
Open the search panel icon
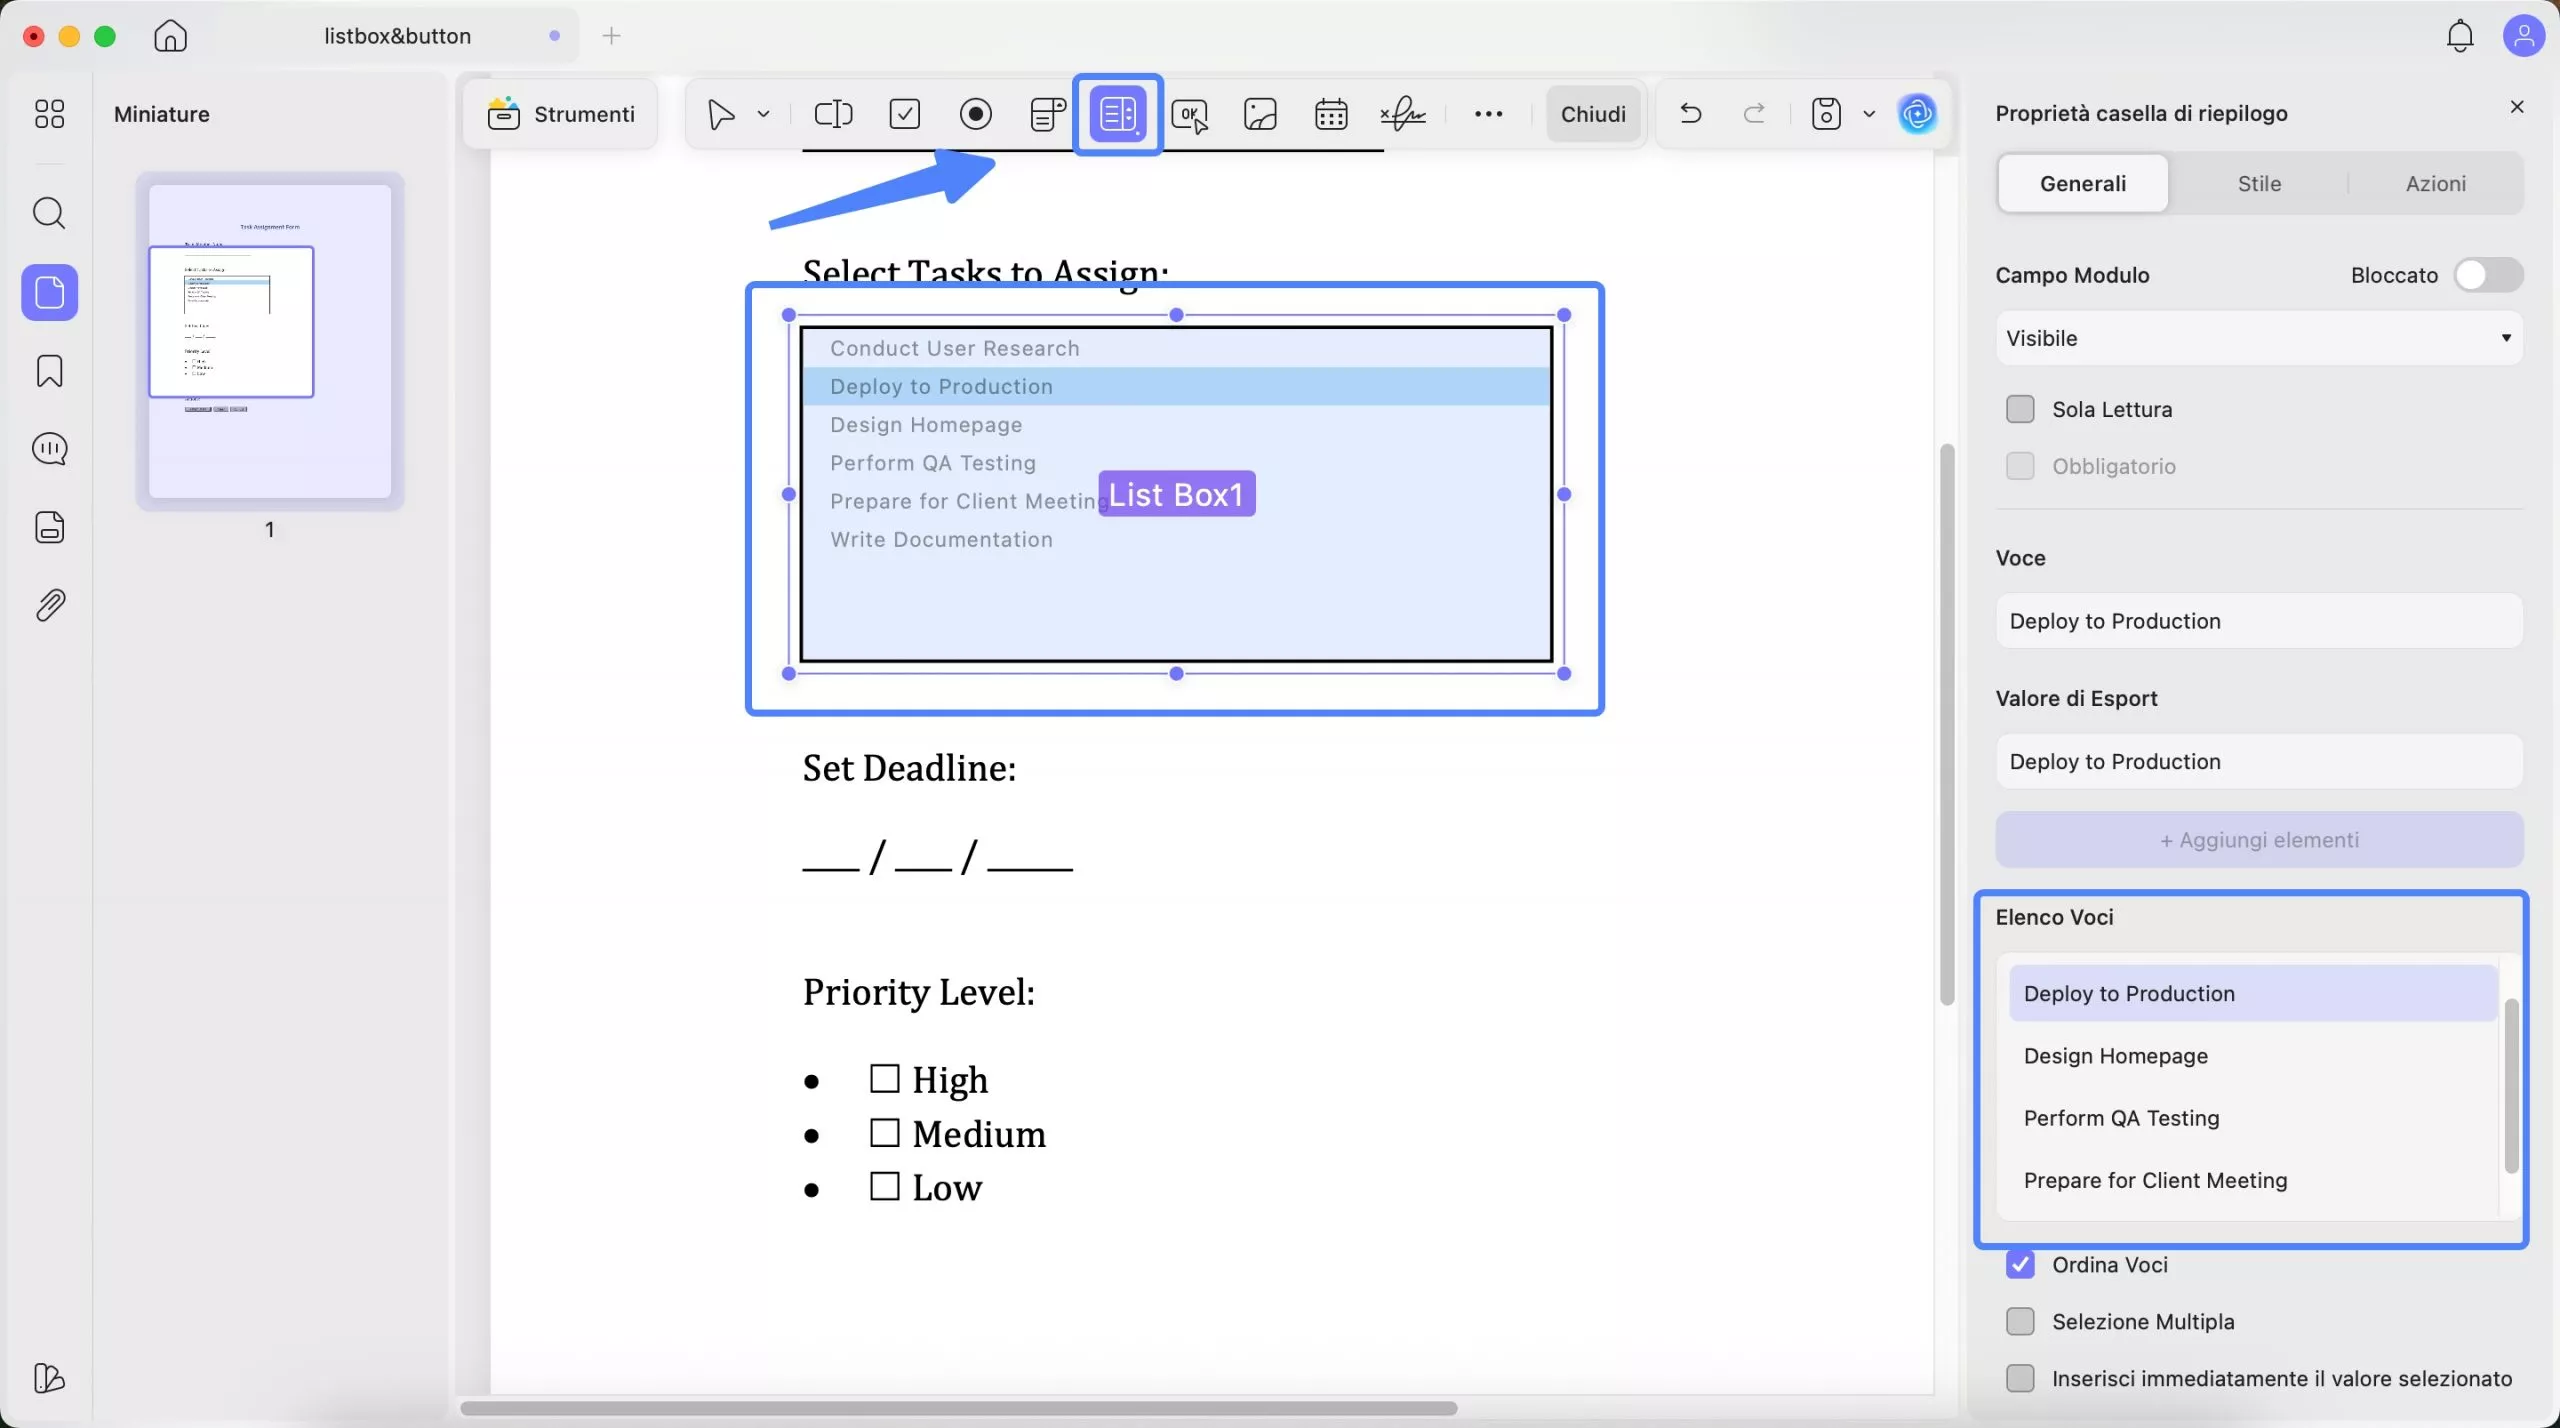(49, 213)
